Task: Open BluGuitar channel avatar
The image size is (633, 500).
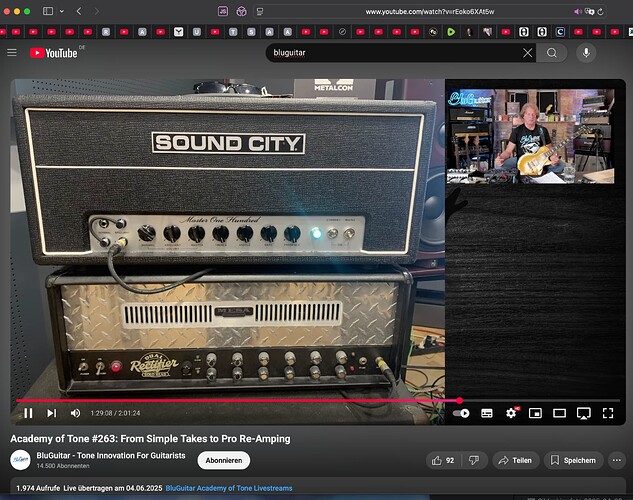Action: pos(20,460)
